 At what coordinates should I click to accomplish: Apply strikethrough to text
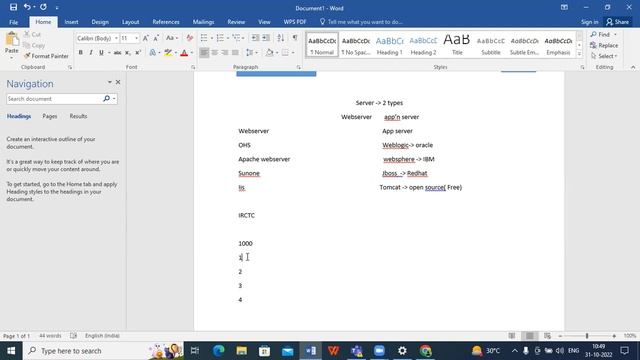pyautogui.click(x=117, y=53)
